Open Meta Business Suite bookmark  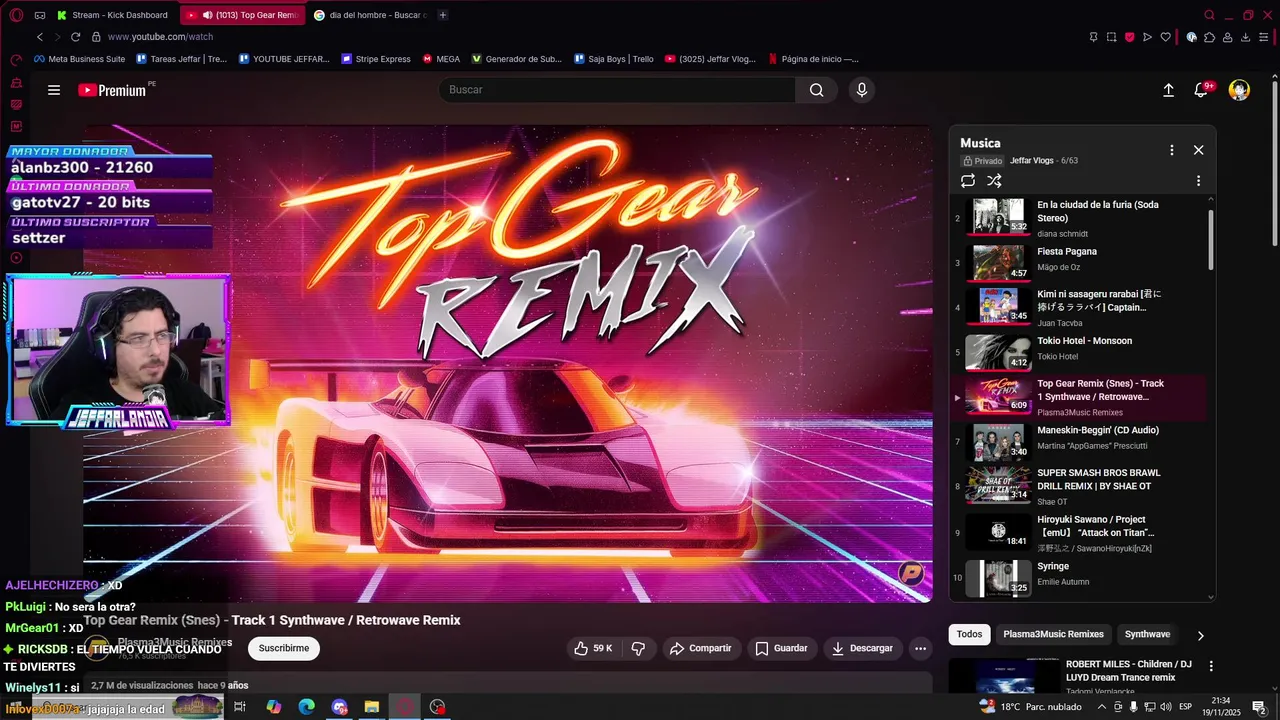click(x=80, y=59)
